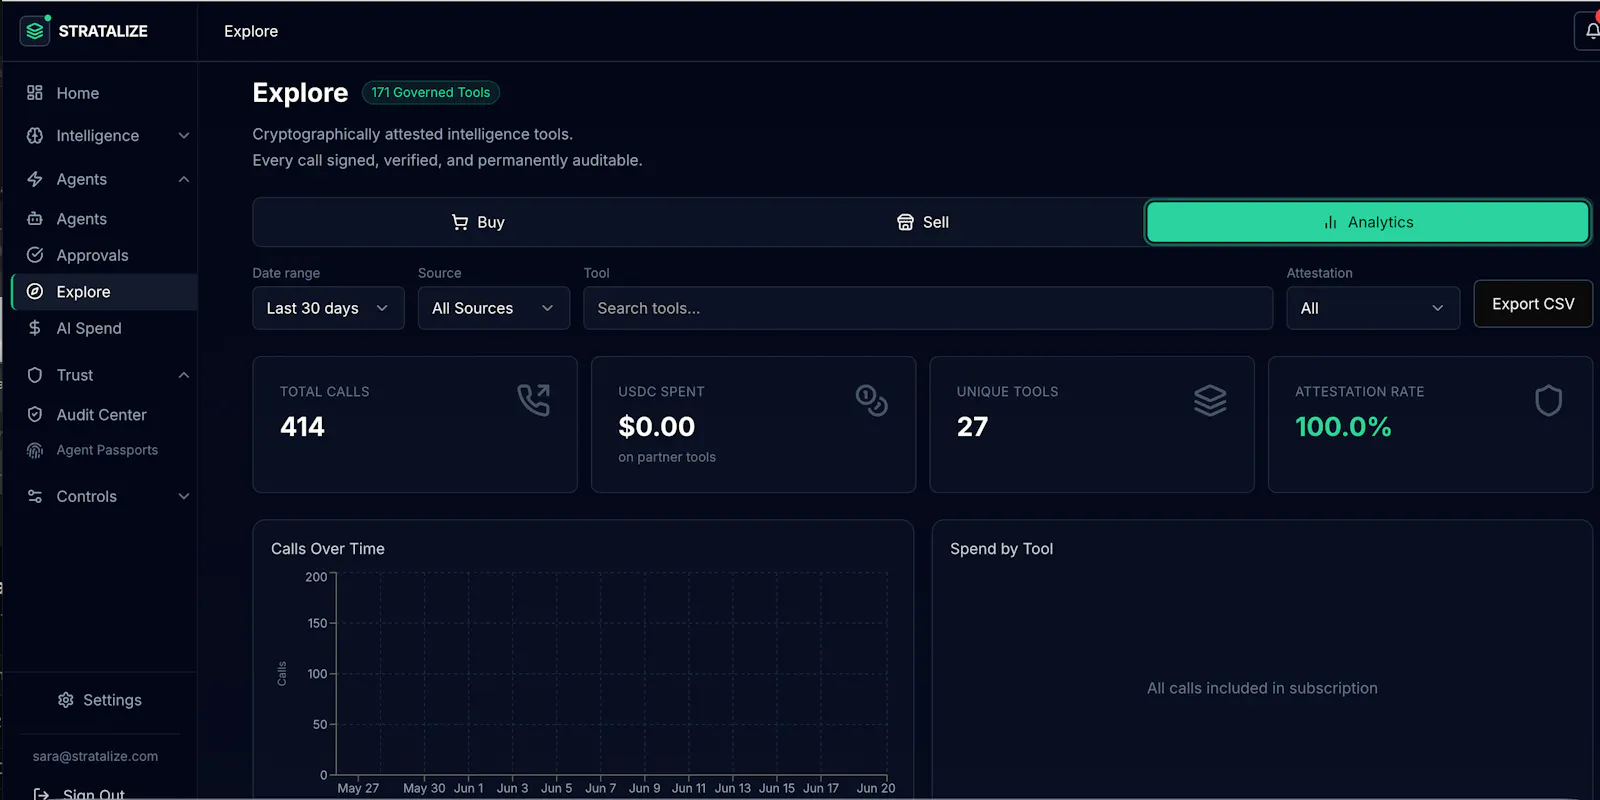Expand the Intelligence section chevron

(x=184, y=135)
